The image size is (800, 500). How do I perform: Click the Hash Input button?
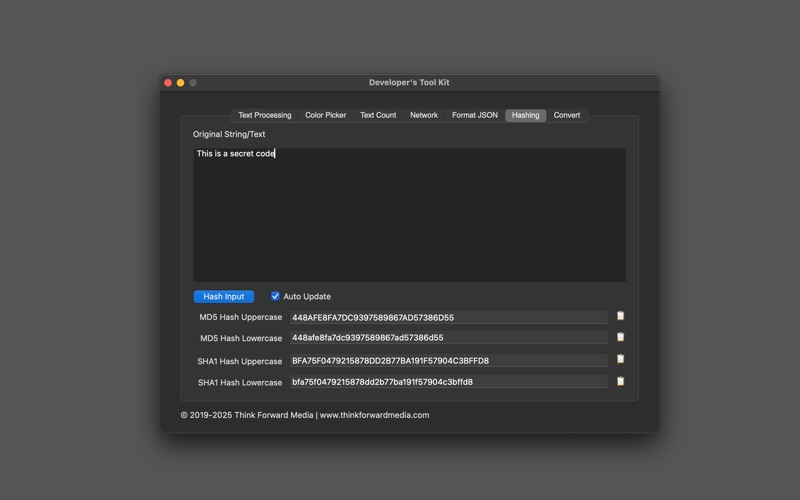[223, 296]
